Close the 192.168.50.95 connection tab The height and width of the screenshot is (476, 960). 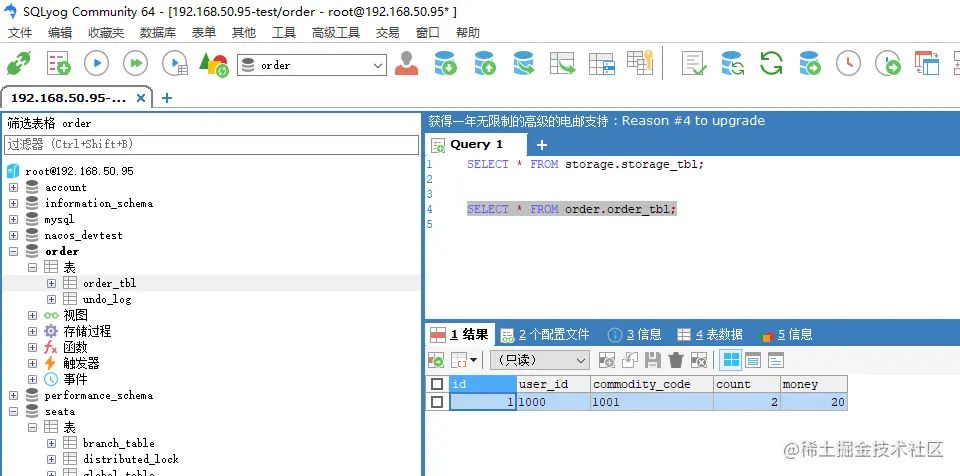tap(140, 98)
